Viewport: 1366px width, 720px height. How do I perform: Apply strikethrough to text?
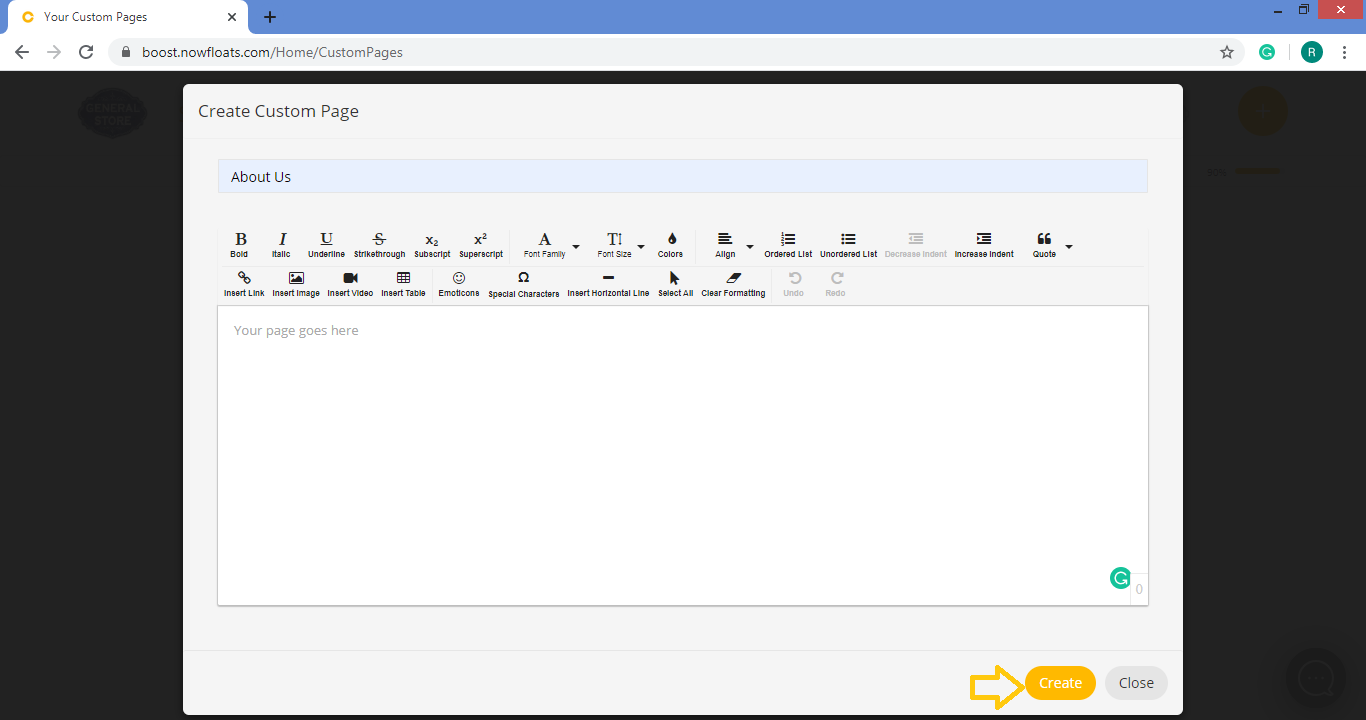(379, 243)
